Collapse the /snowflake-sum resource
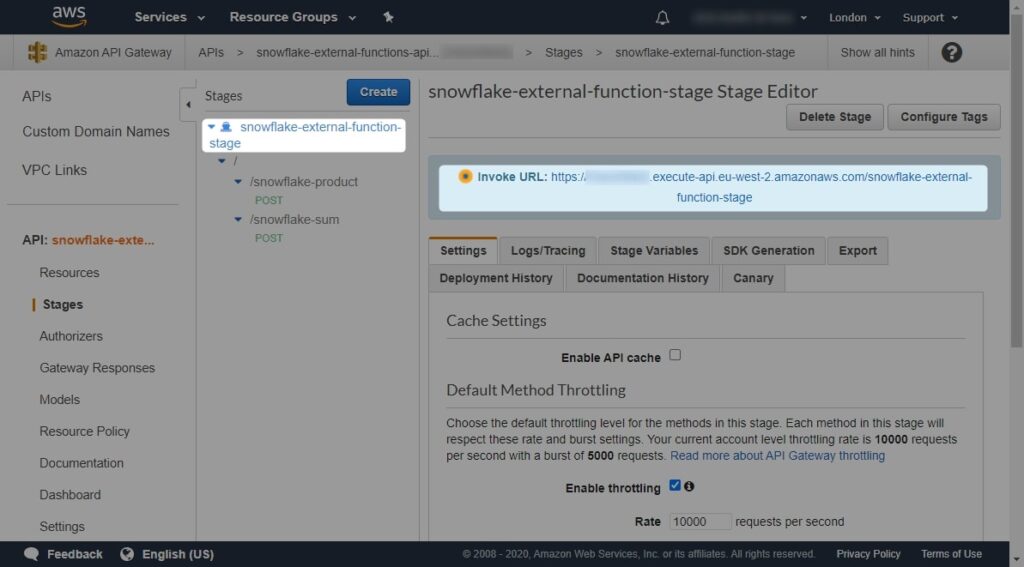The image size is (1024, 567). tap(238, 219)
